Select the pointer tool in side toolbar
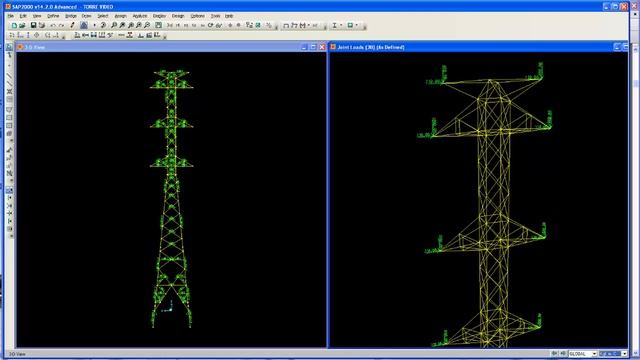Image resolution: width=640 pixels, height=360 pixels. pos(9,47)
